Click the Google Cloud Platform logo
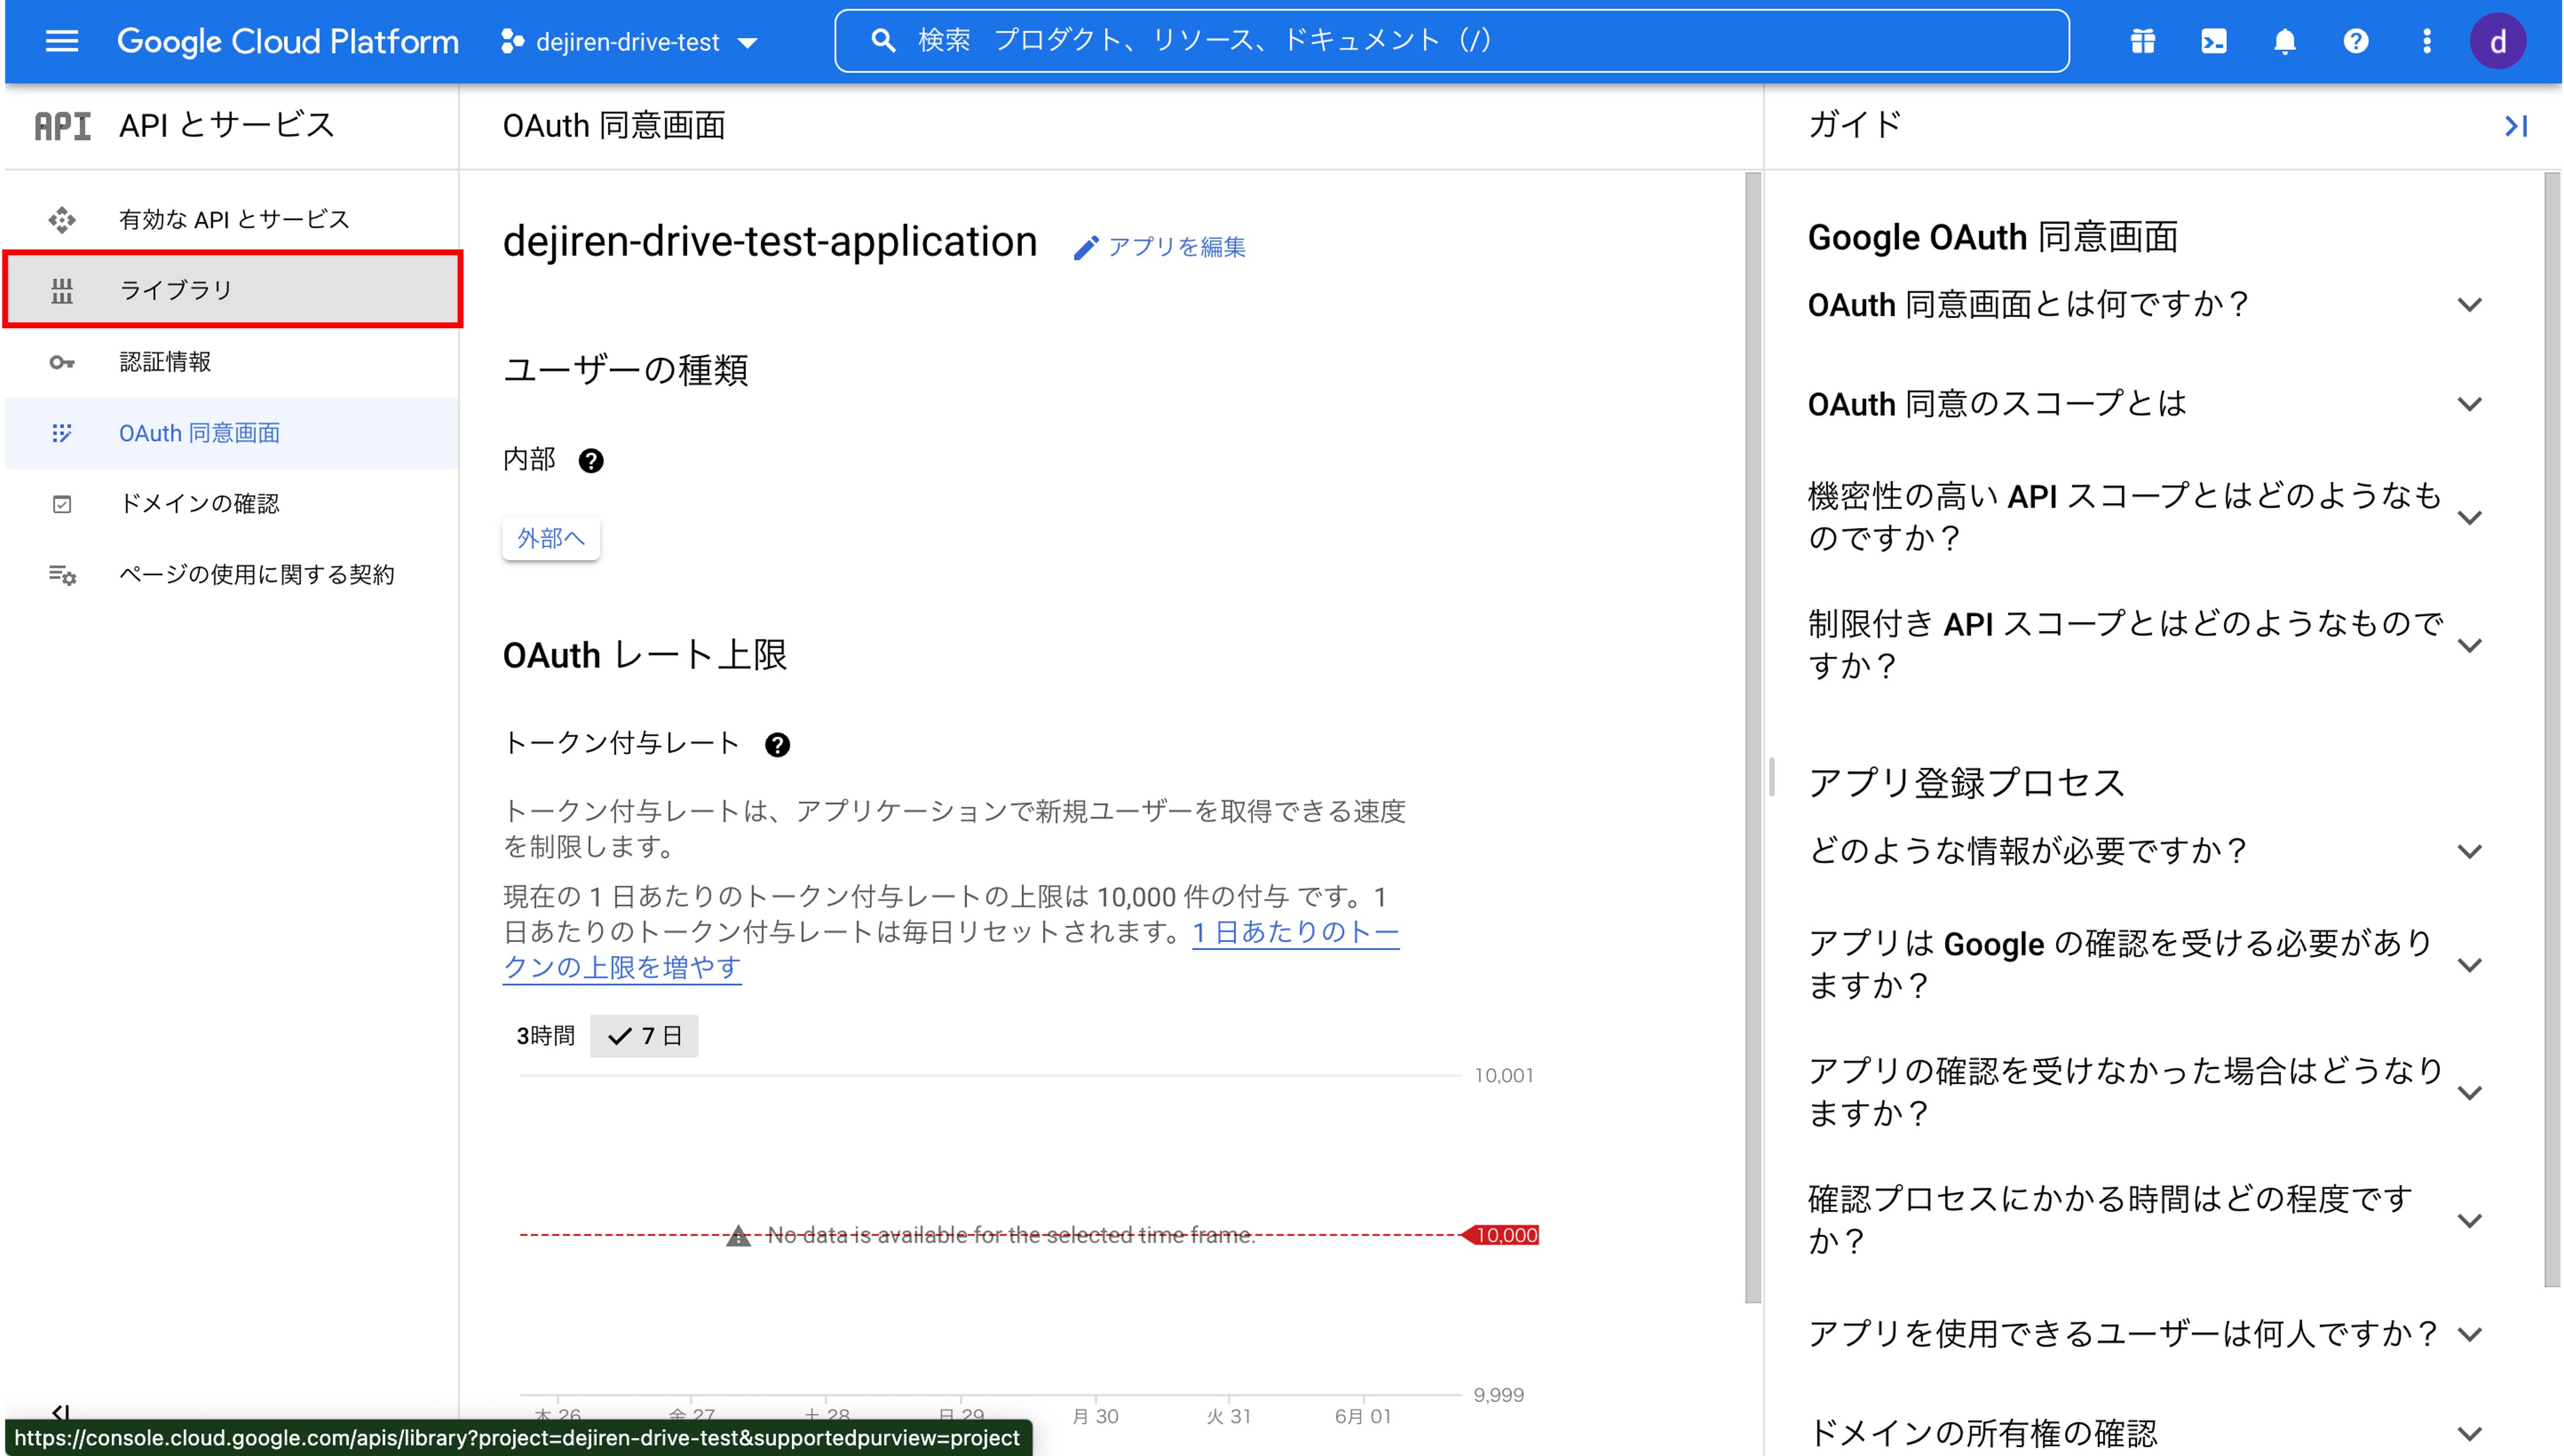 (x=288, y=41)
